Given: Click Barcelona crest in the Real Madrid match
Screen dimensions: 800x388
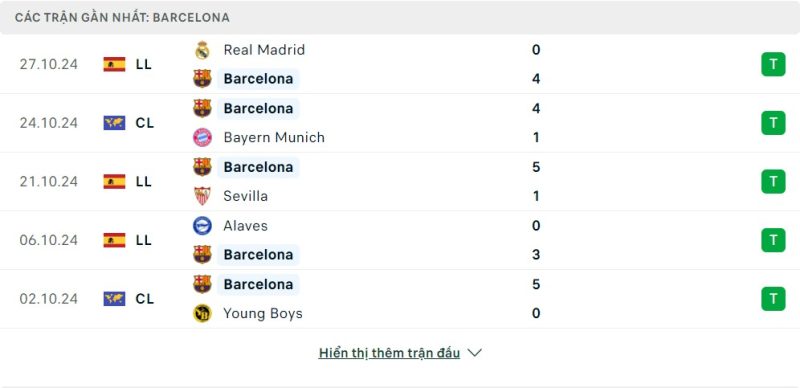Looking at the screenshot, I should tap(202, 79).
